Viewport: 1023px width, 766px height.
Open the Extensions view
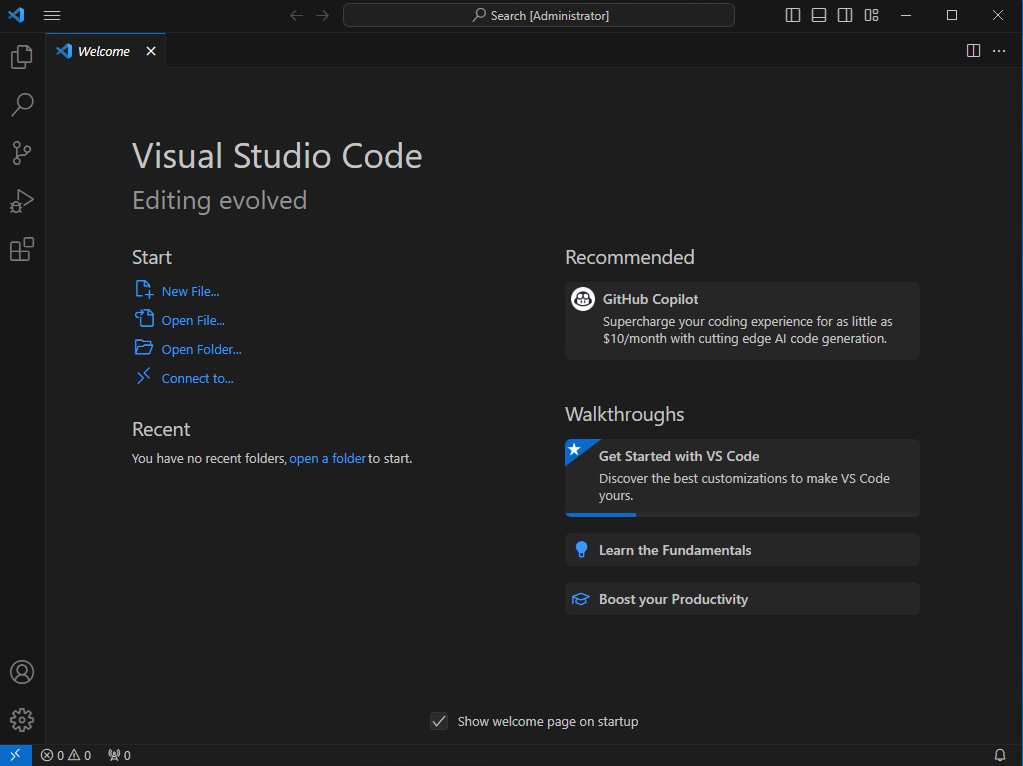click(22, 249)
